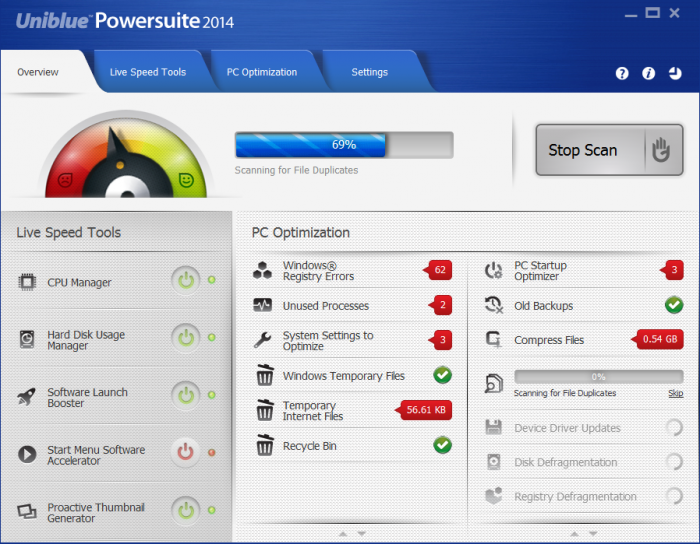Click the 2 badge for Unused Processes

click(441, 305)
